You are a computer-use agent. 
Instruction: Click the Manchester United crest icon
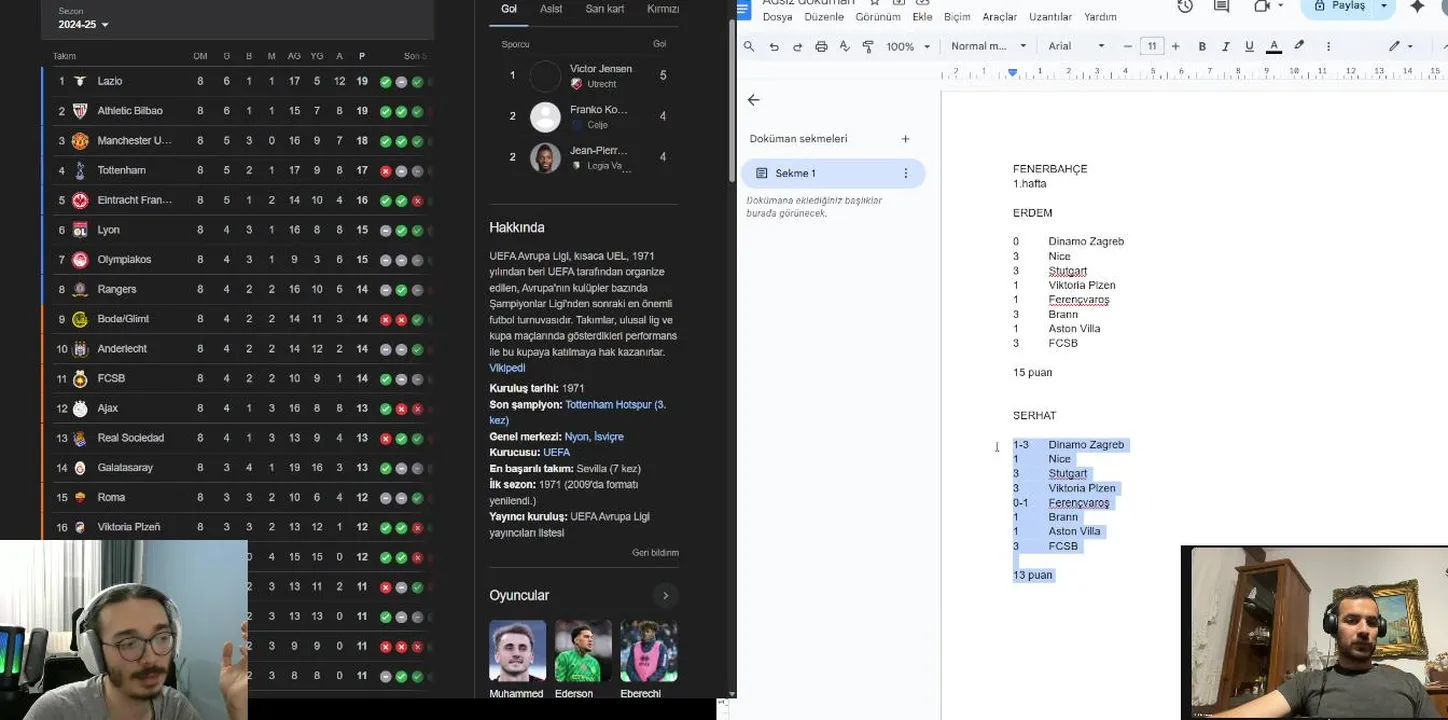click(x=80, y=141)
